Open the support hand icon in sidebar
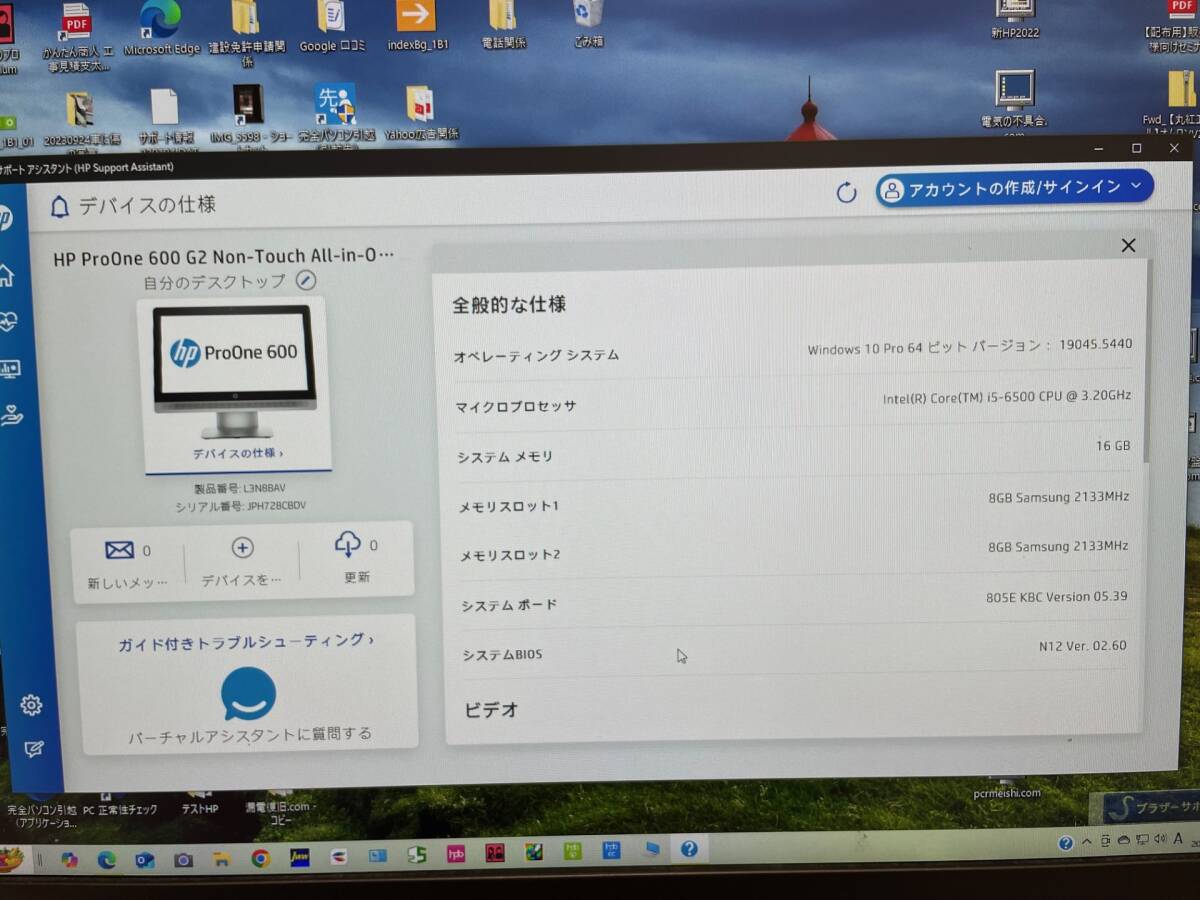This screenshot has width=1200, height=900. [x=12, y=416]
